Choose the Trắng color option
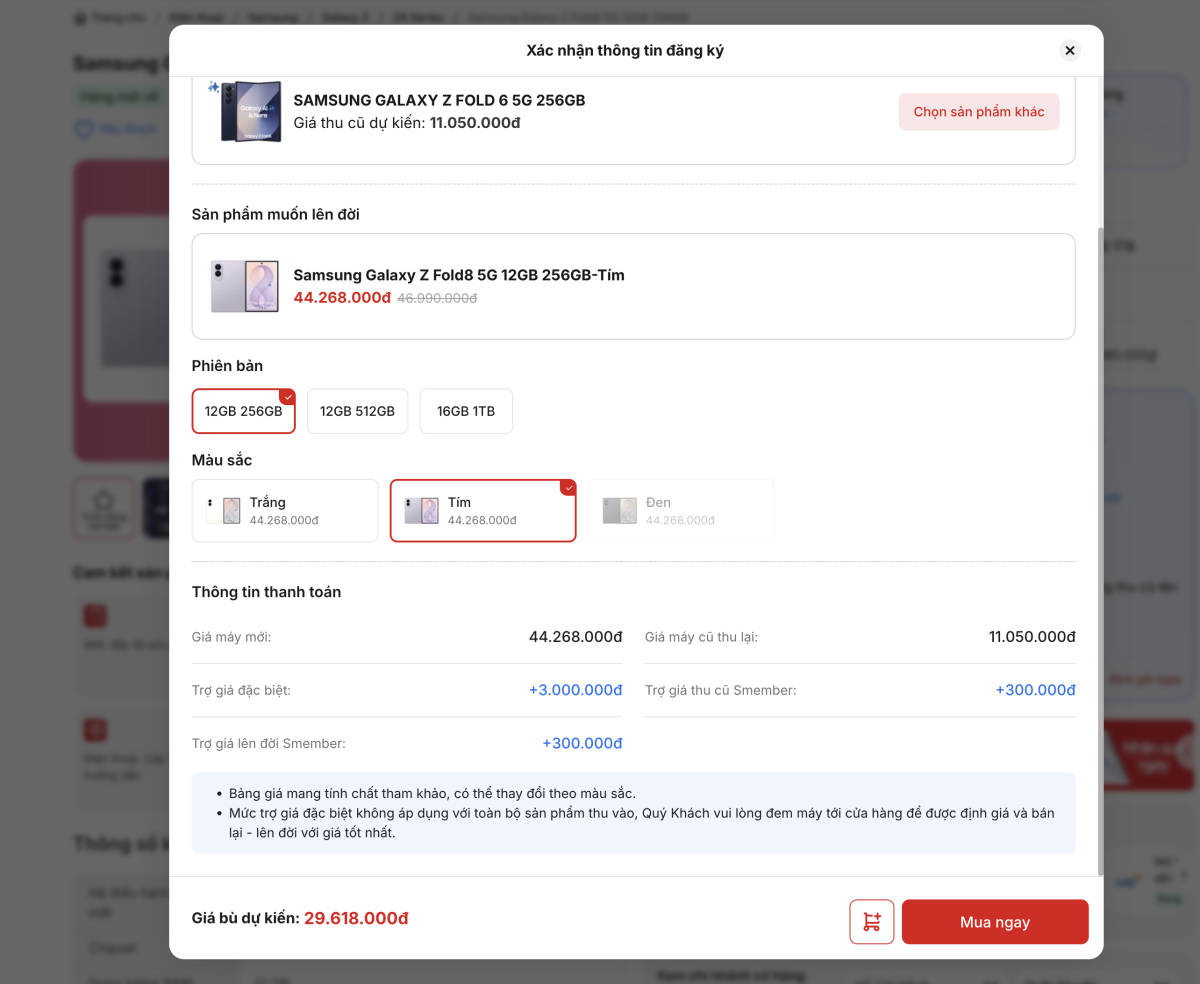Viewport: 1200px width, 984px height. 285,511
